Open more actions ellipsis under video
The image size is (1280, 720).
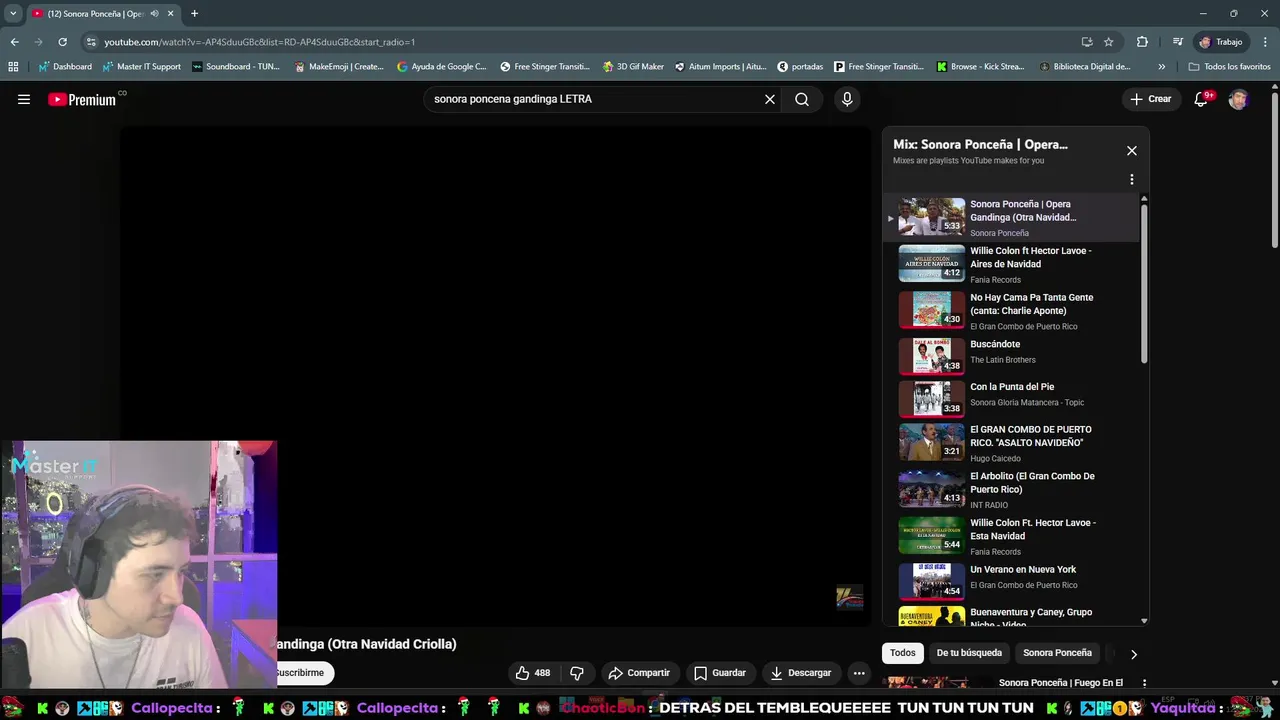pos(859,673)
